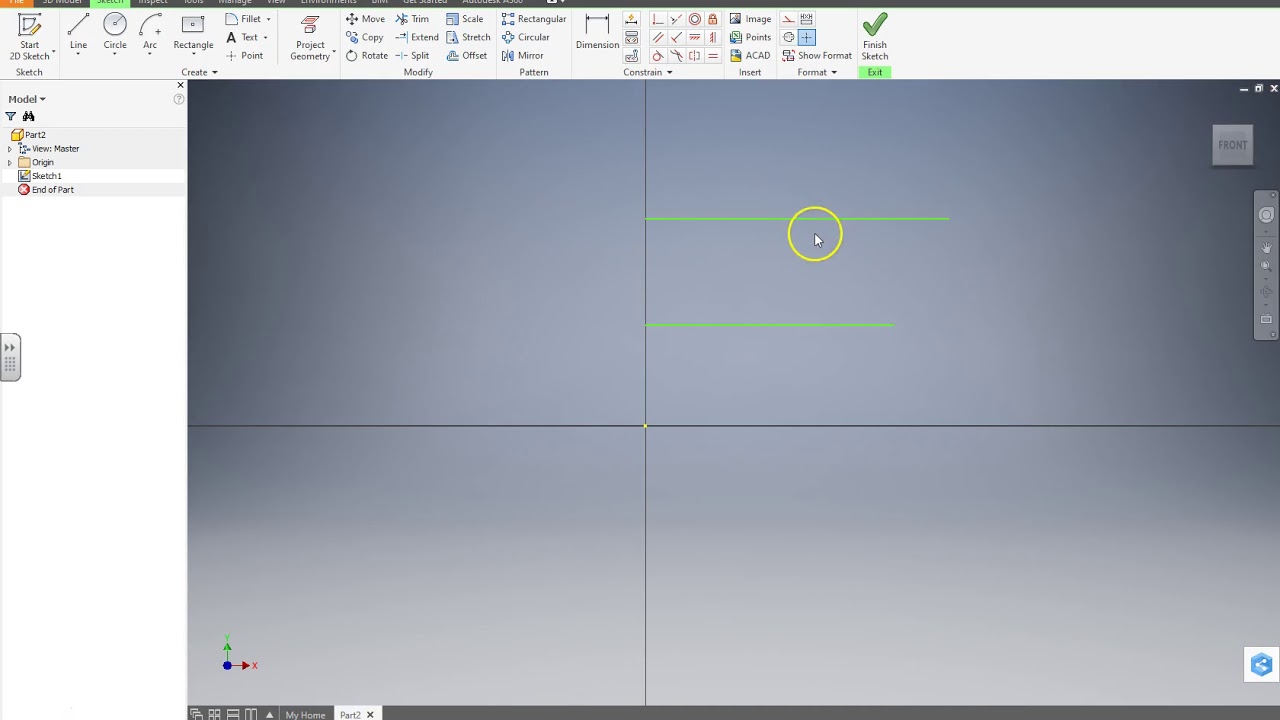1280x720 pixels.
Task: Click the browser filter icon
Action: 11,116
